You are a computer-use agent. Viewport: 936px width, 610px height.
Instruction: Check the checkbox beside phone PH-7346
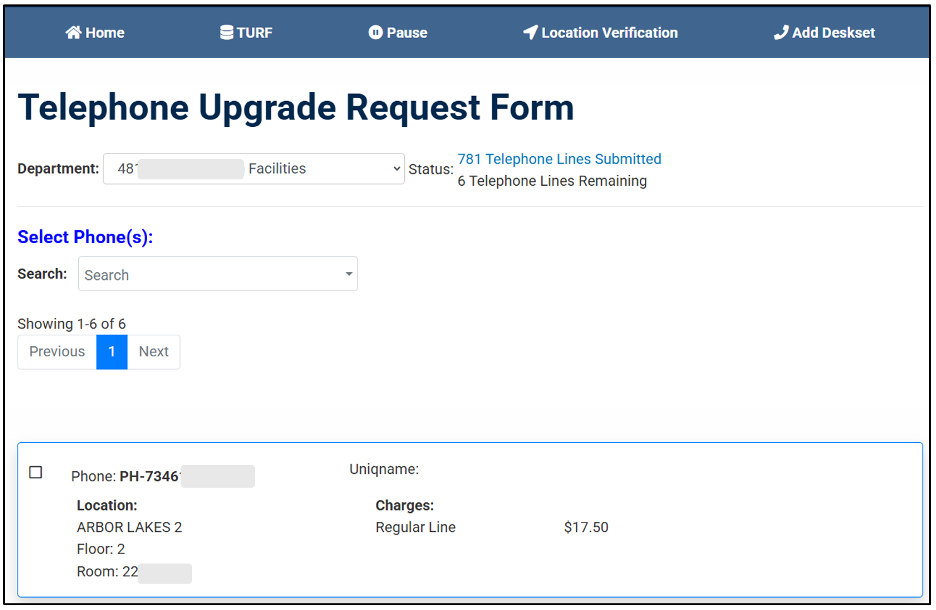(x=35, y=471)
